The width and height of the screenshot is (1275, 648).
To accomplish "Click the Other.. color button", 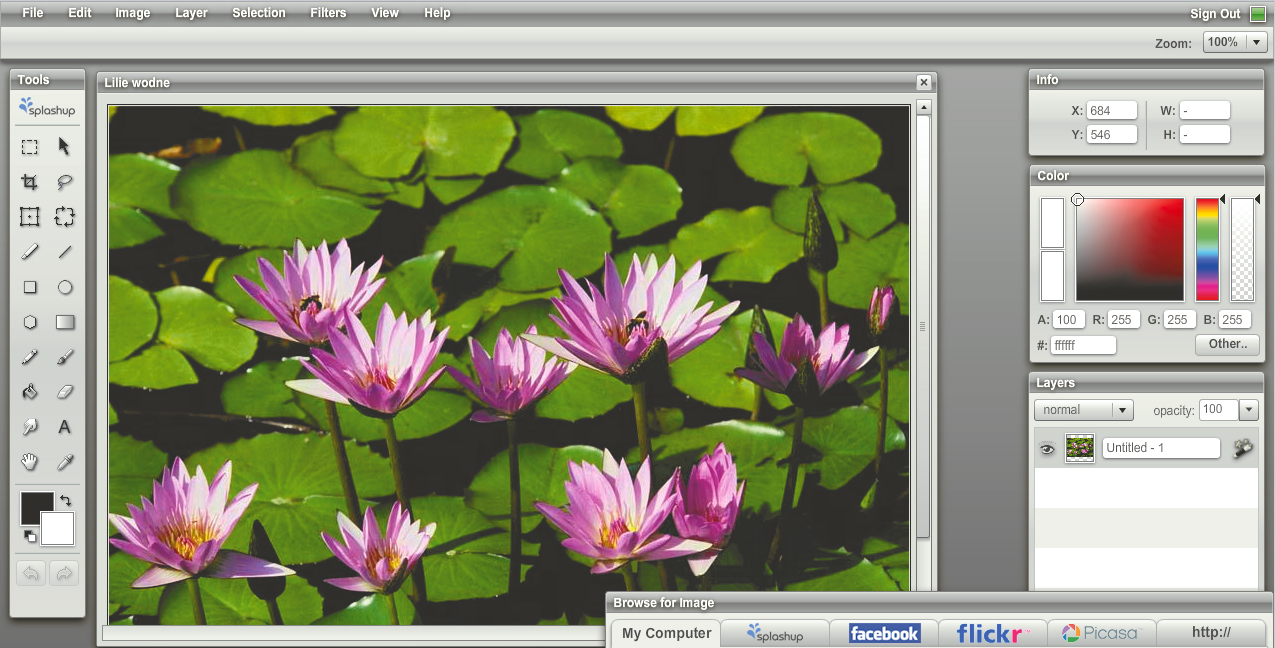I will pyautogui.click(x=1227, y=344).
